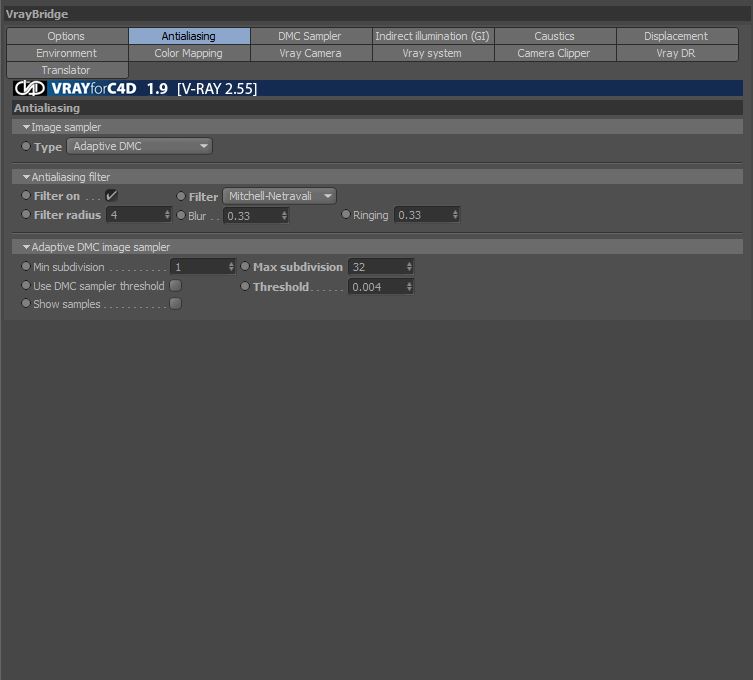This screenshot has width=753, height=680.
Task: Click the Max subdivision animation dot
Action: [x=245, y=266]
